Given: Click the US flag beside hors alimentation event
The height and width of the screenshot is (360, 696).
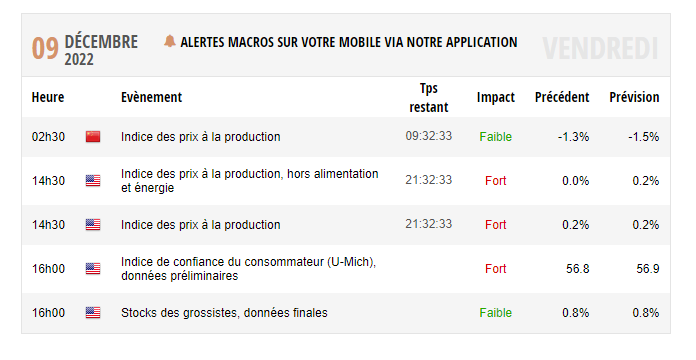Looking at the screenshot, I should pyautogui.click(x=93, y=181).
